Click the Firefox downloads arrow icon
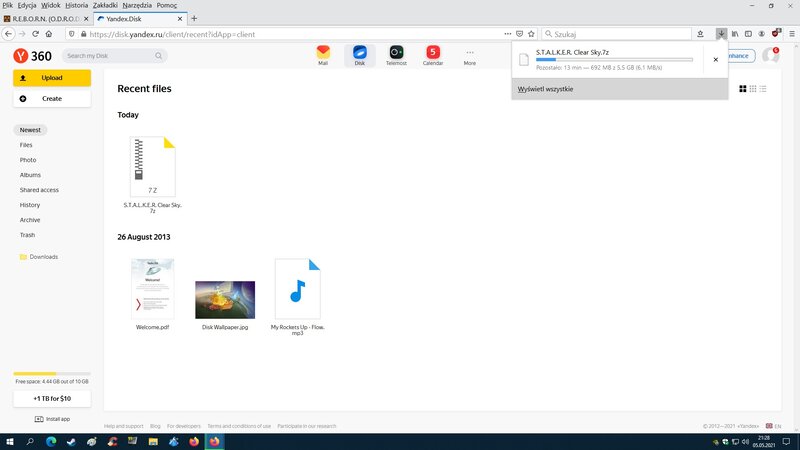800x450 pixels. tap(721, 34)
